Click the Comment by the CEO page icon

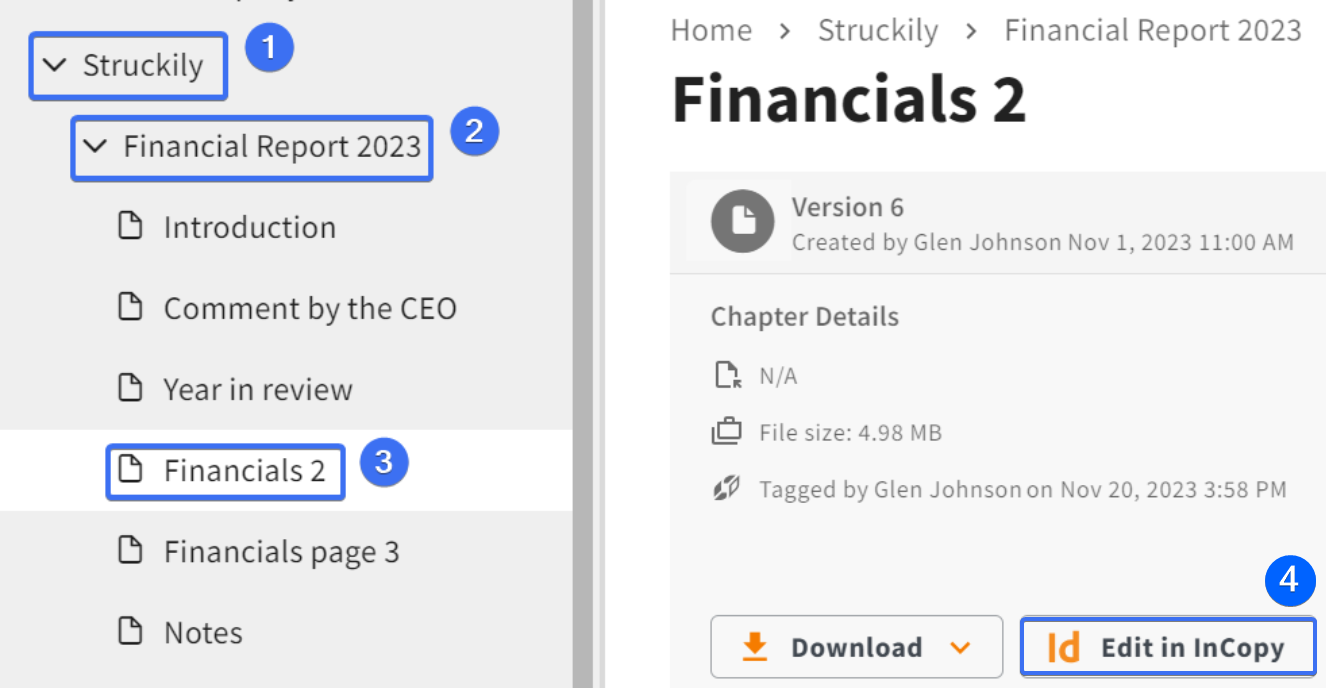pyautogui.click(x=130, y=308)
